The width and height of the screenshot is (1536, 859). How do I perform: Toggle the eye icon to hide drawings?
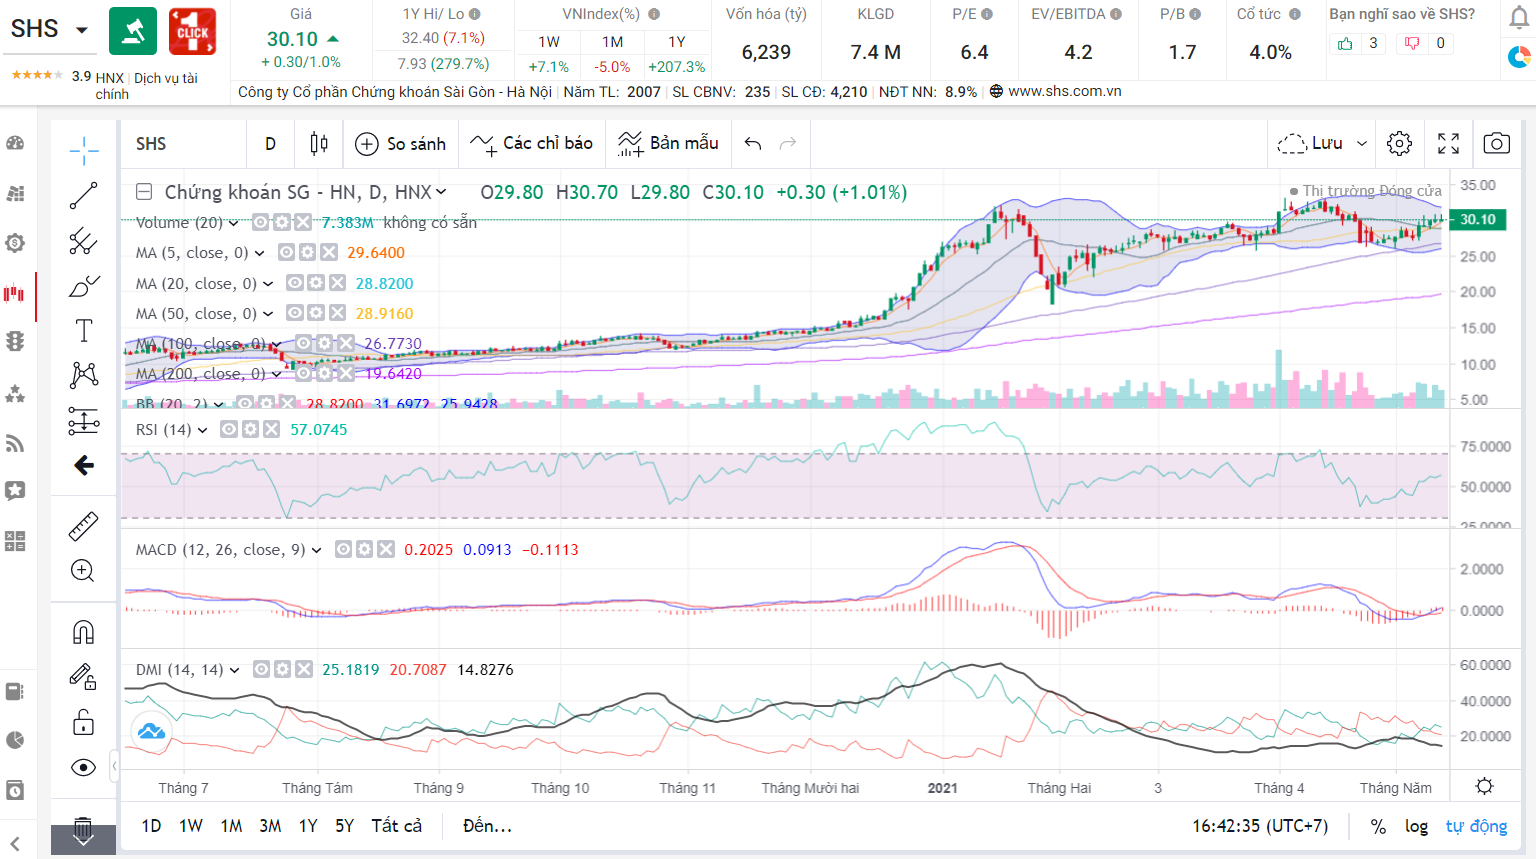tap(84, 767)
